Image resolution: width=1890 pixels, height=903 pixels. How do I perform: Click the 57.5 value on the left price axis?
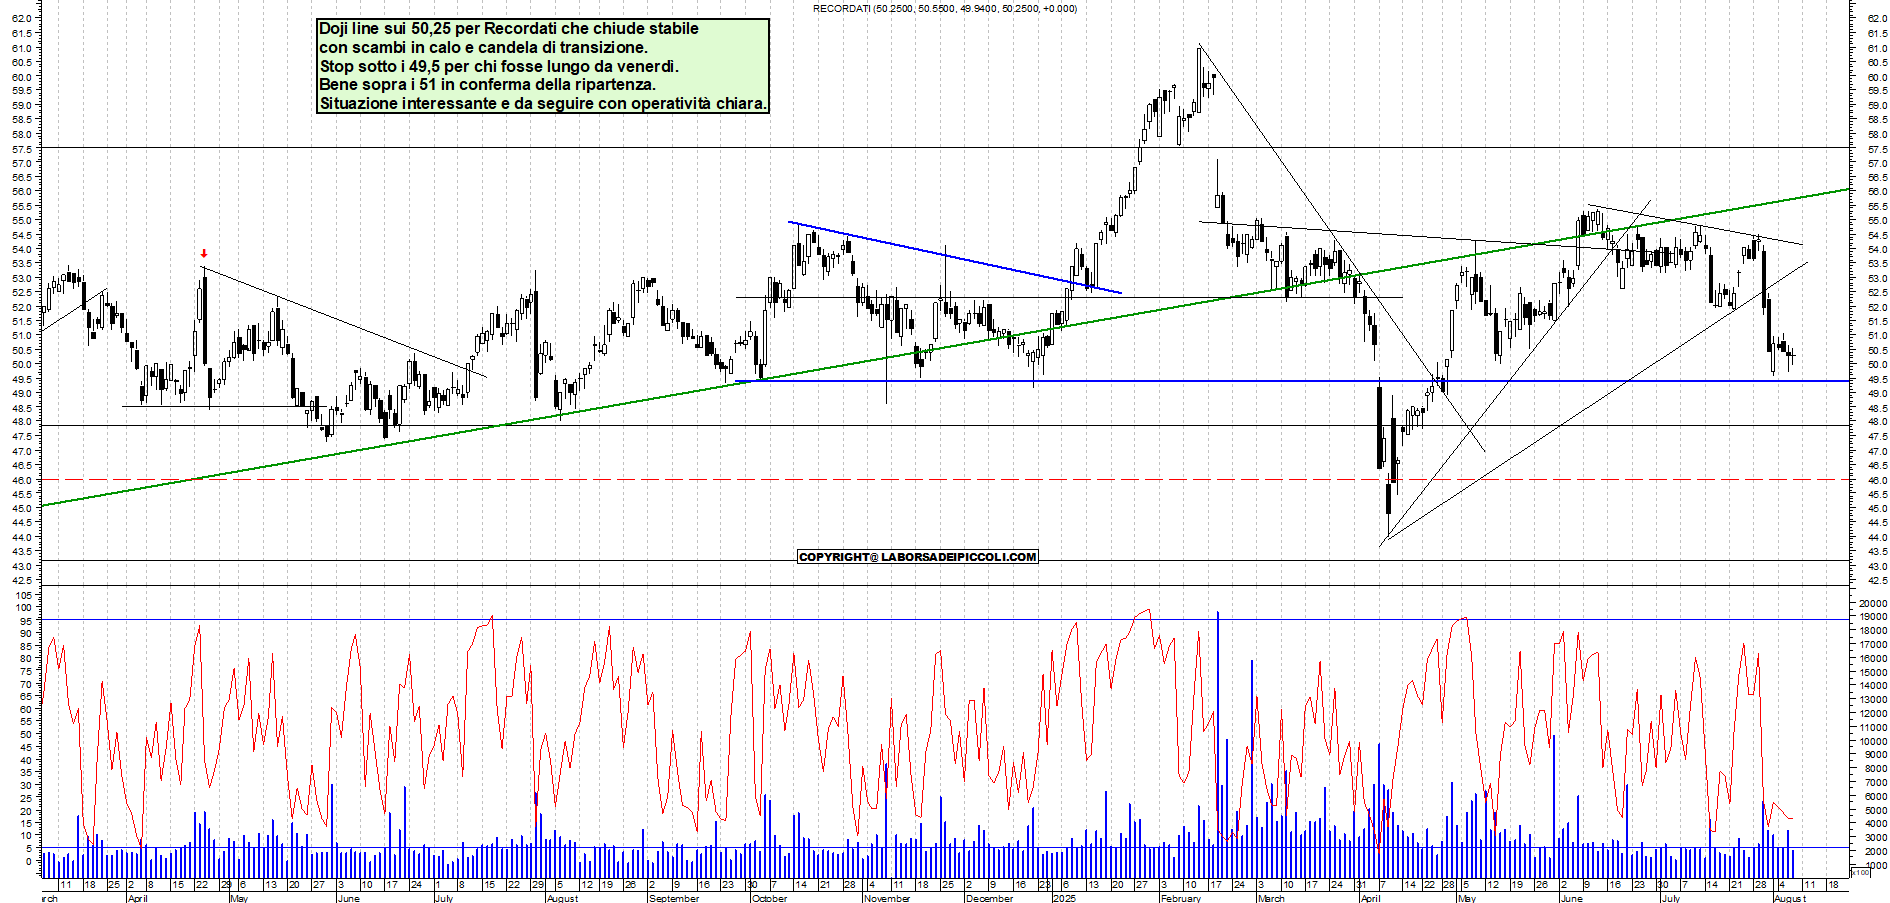tap(23, 148)
